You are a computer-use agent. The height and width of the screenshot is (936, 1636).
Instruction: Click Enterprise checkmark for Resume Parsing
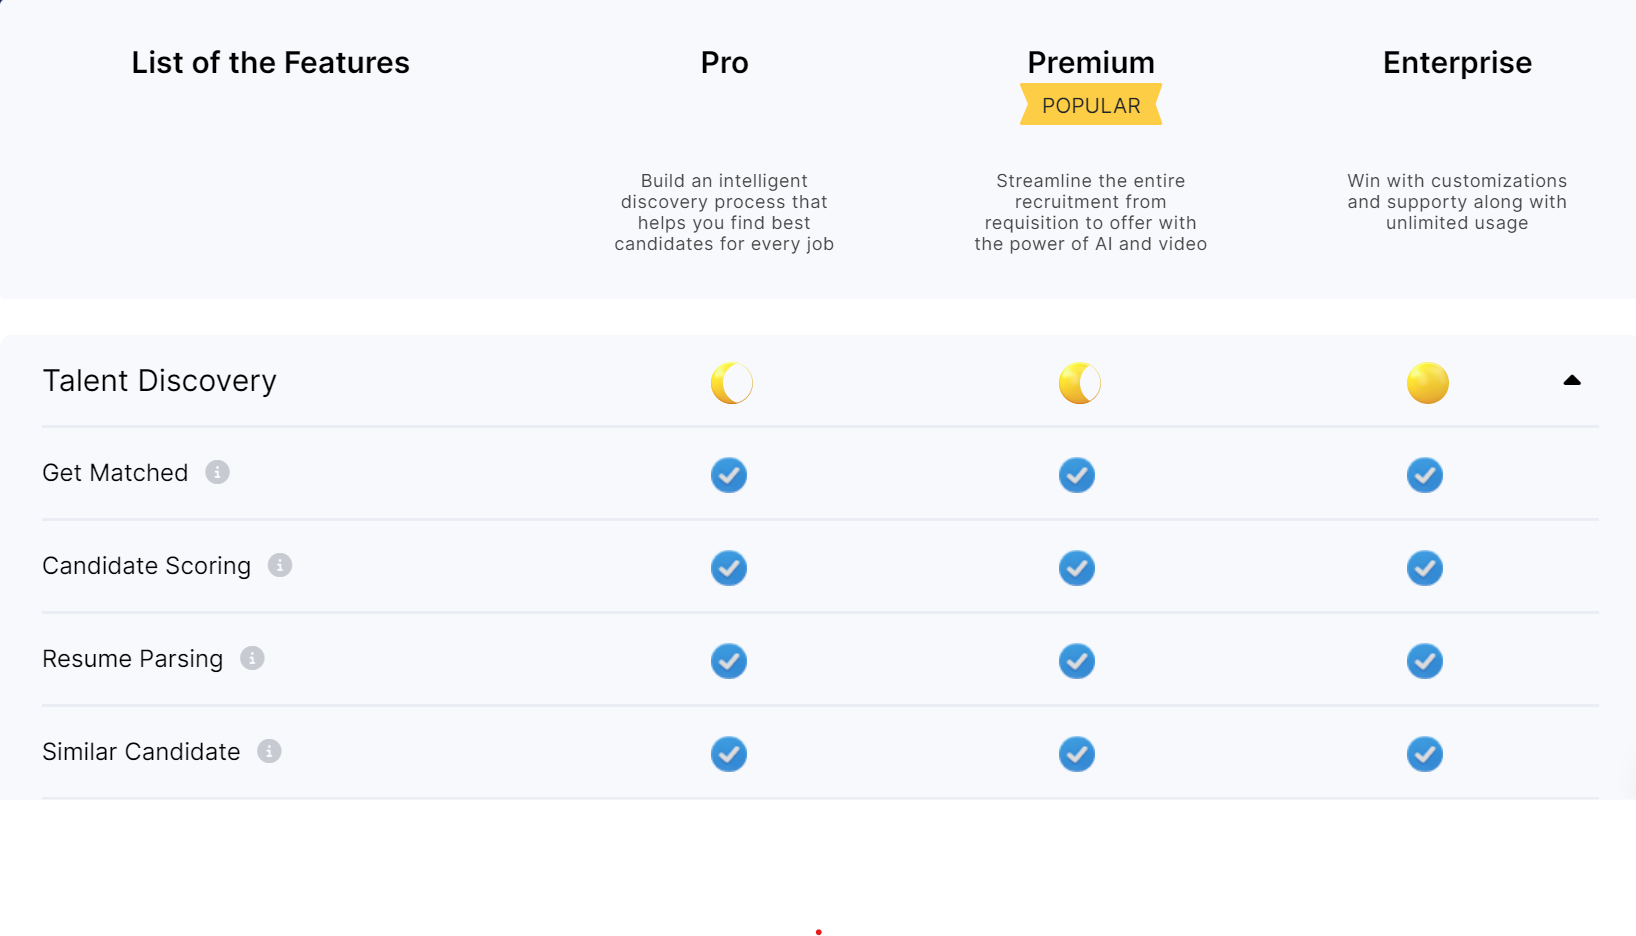point(1425,661)
